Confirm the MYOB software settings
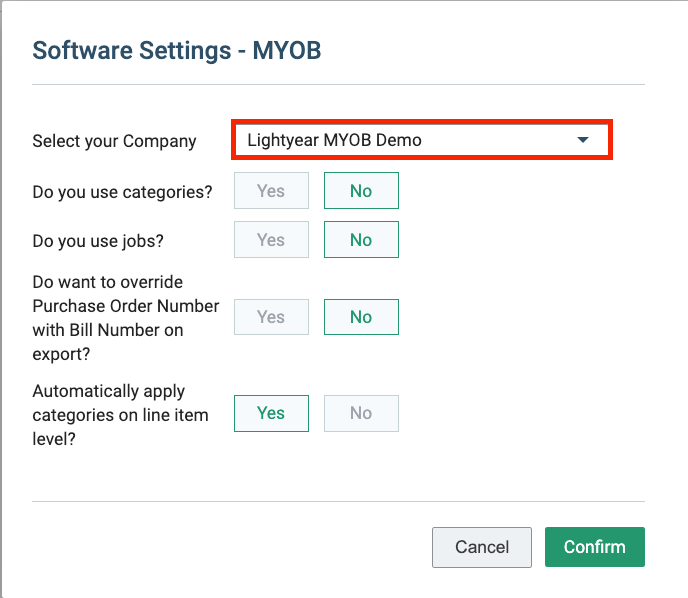This screenshot has width=688, height=598. click(595, 547)
